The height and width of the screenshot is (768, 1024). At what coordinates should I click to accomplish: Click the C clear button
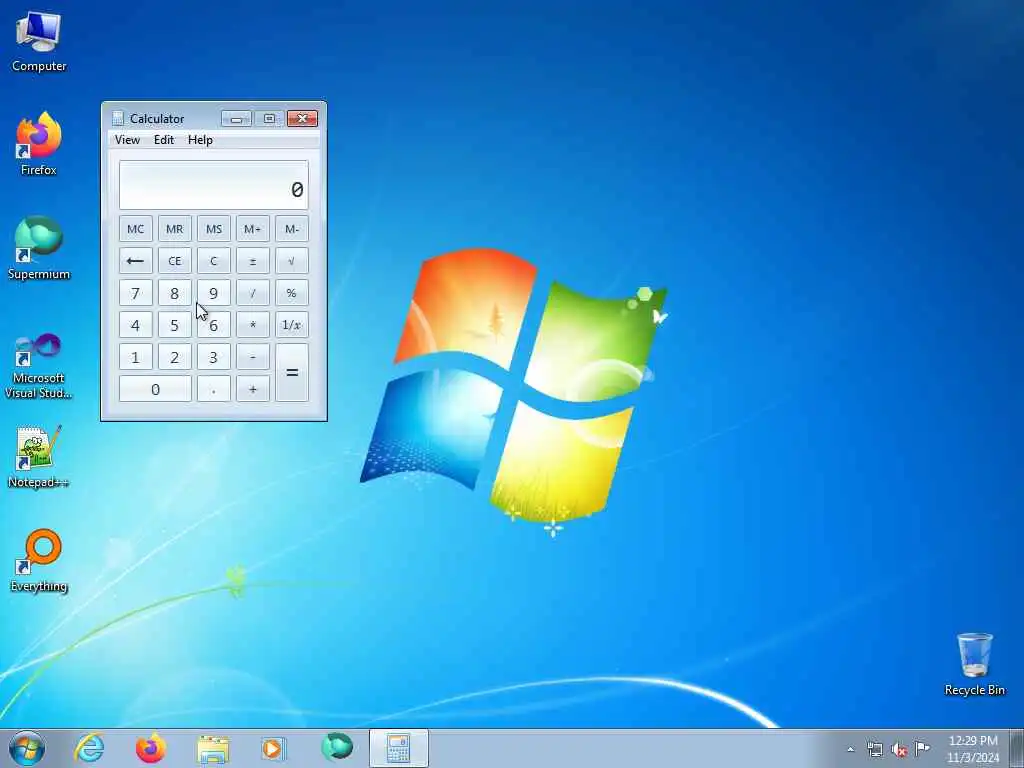point(214,261)
